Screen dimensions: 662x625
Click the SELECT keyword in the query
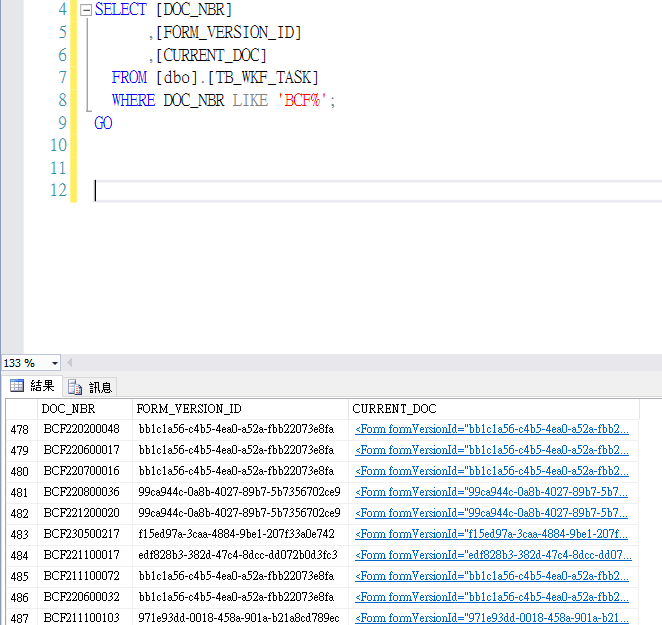click(120, 9)
